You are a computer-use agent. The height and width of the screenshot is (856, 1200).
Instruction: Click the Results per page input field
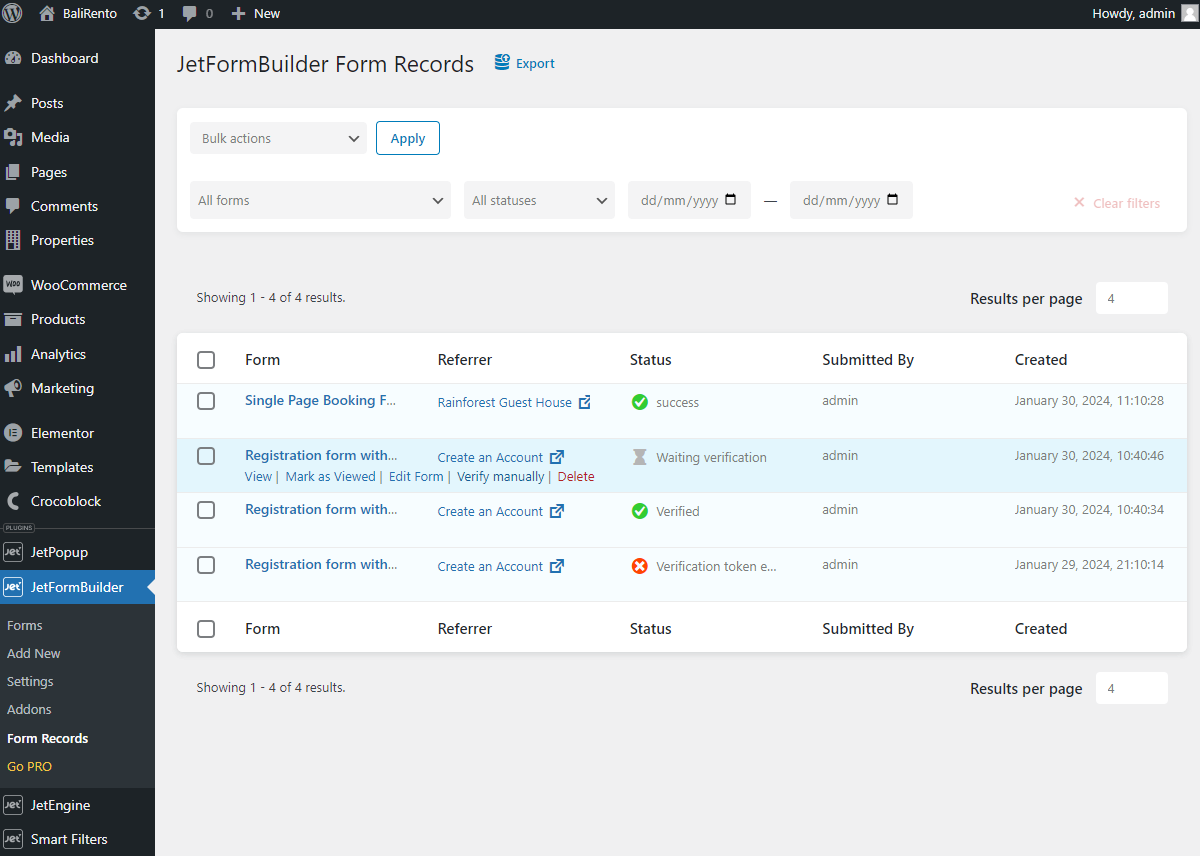point(1131,297)
